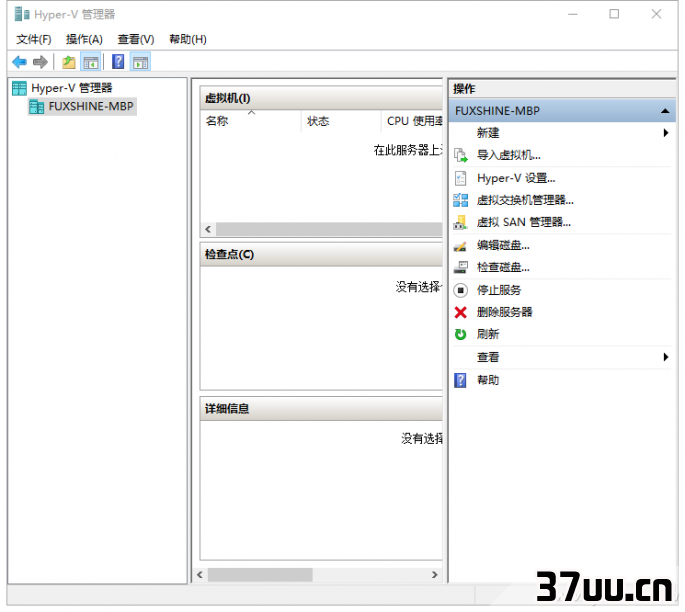Viewport: 685px width, 612px height.
Task: Sort by the 名称 column header
Action: 251,121
